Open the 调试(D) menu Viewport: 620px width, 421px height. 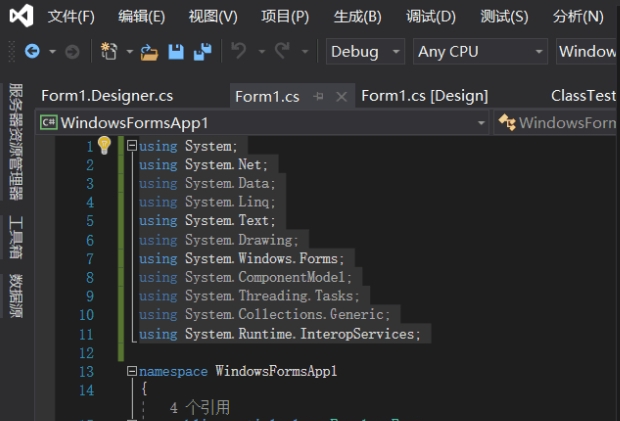coord(431,17)
